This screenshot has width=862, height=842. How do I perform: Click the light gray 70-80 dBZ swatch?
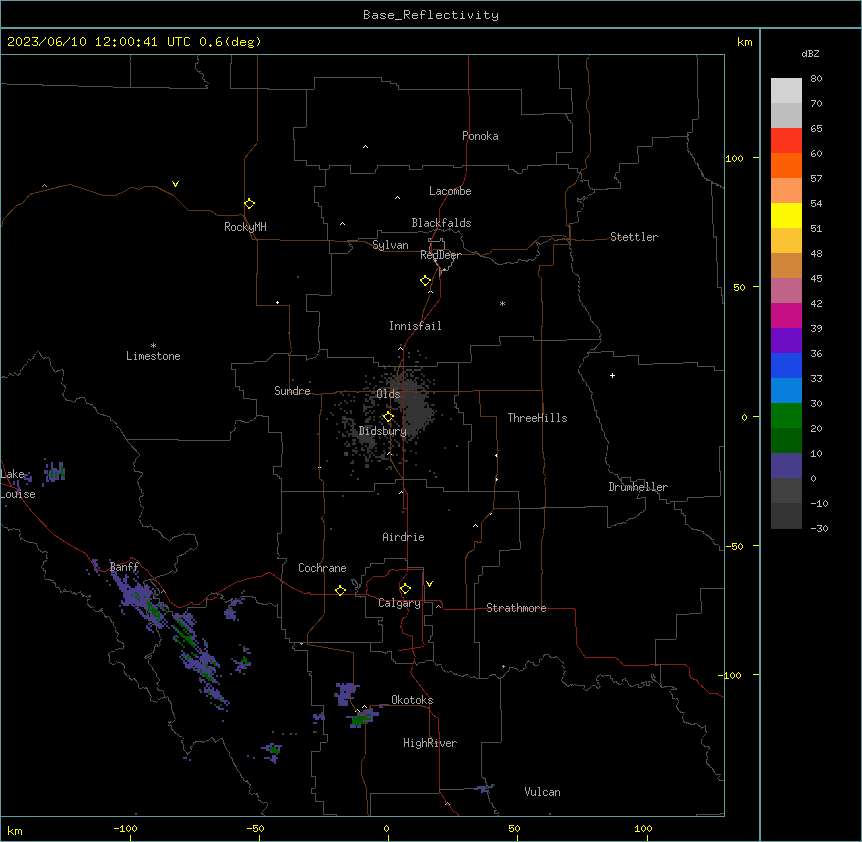click(x=786, y=91)
